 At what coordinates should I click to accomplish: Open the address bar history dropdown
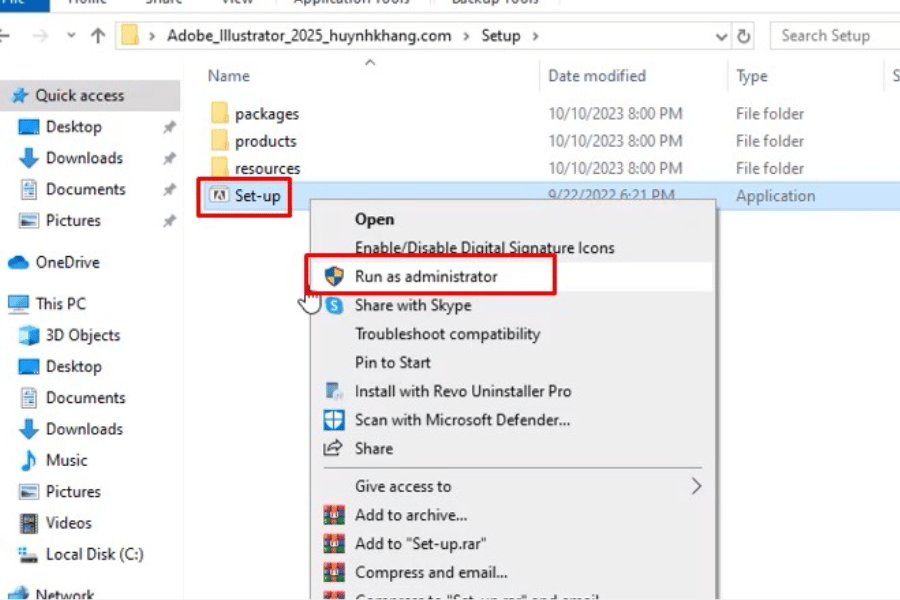pos(721,36)
